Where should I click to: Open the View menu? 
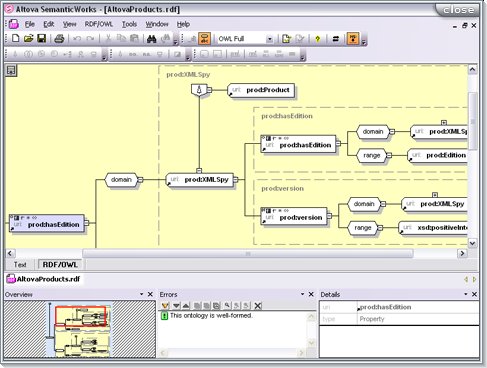tap(69, 24)
